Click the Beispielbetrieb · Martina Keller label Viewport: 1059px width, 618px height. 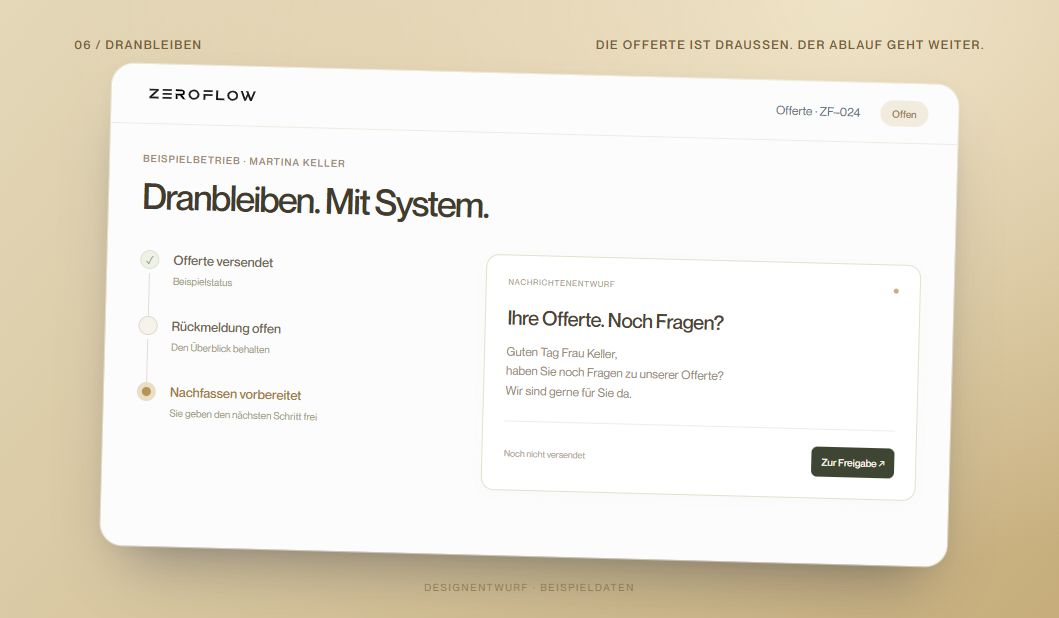(x=244, y=161)
